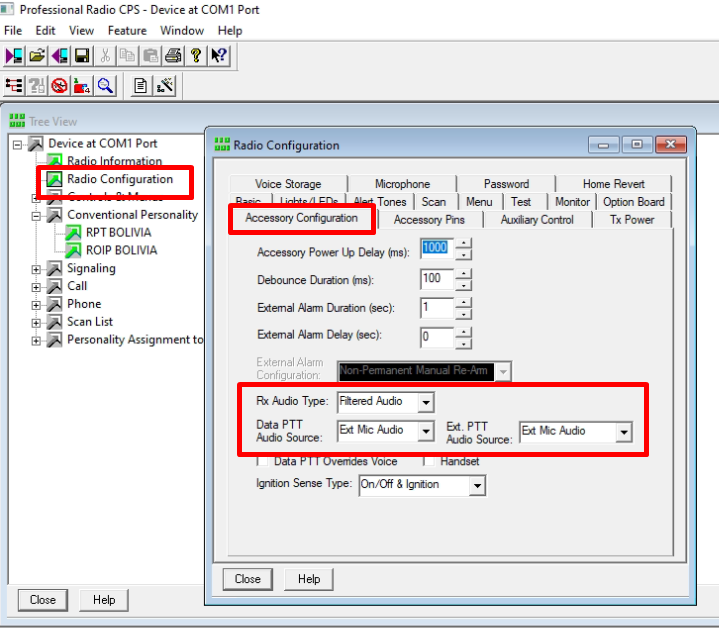Click the Print icon in toolbar
Viewport: 719px width, 628px height.
pos(172,56)
